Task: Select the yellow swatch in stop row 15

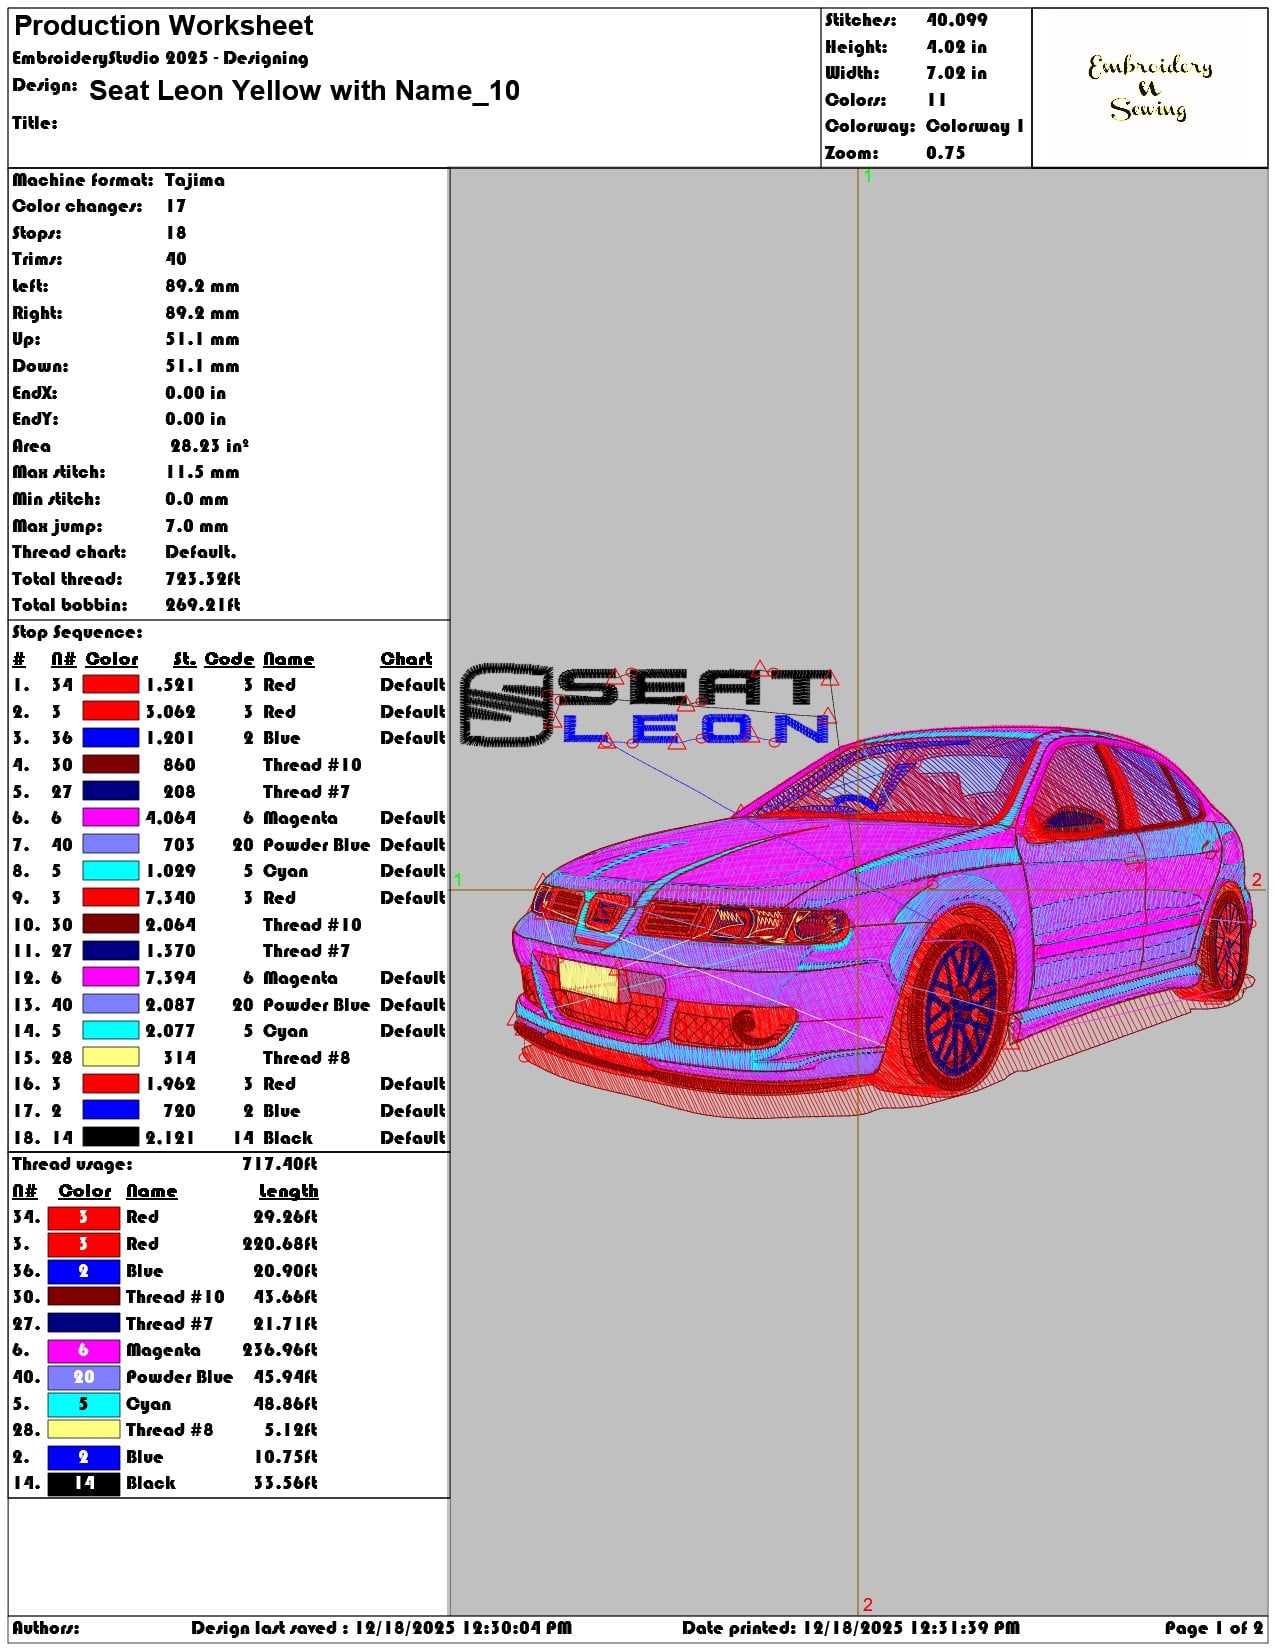Action: point(110,1058)
